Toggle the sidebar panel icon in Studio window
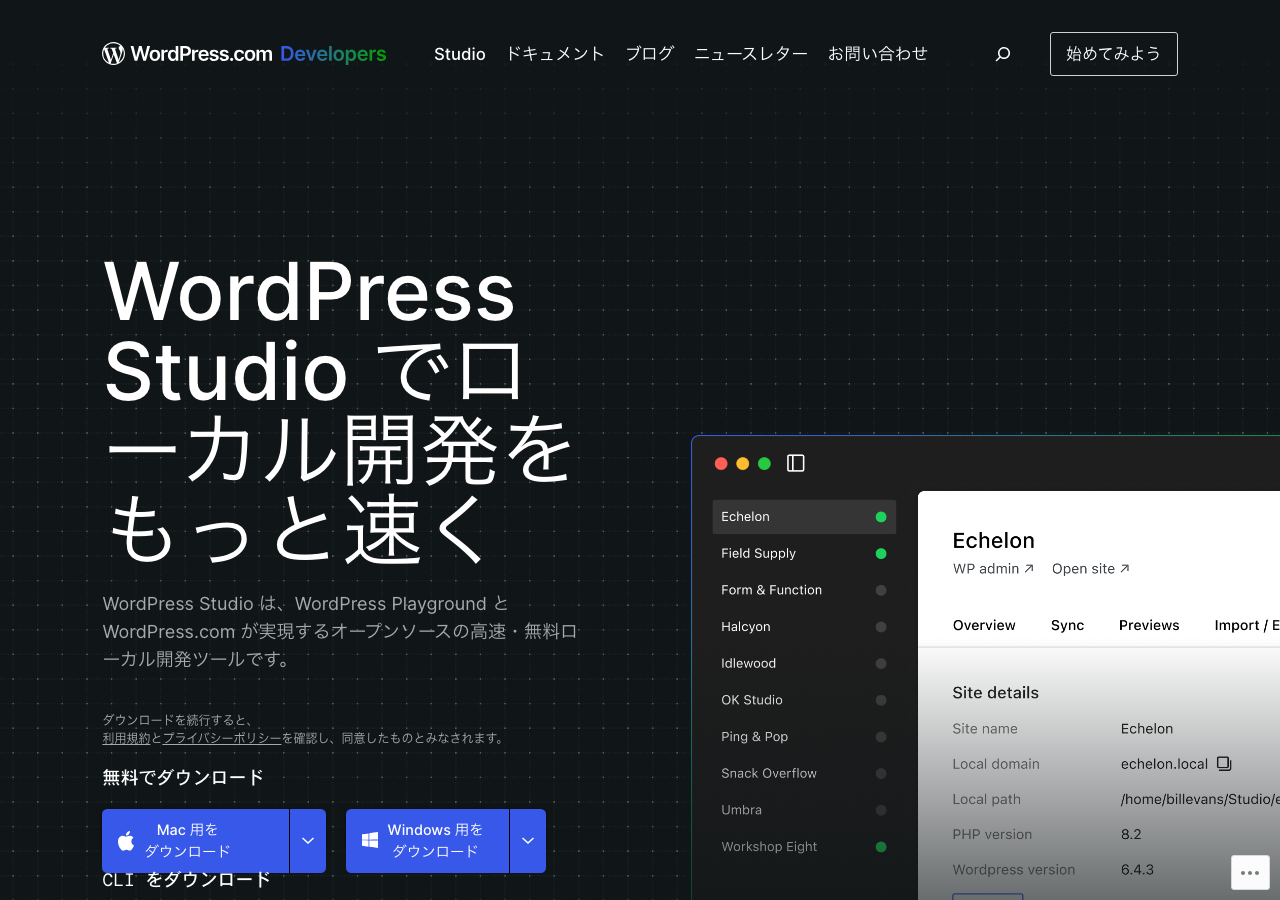The height and width of the screenshot is (900, 1280). [x=796, y=463]
